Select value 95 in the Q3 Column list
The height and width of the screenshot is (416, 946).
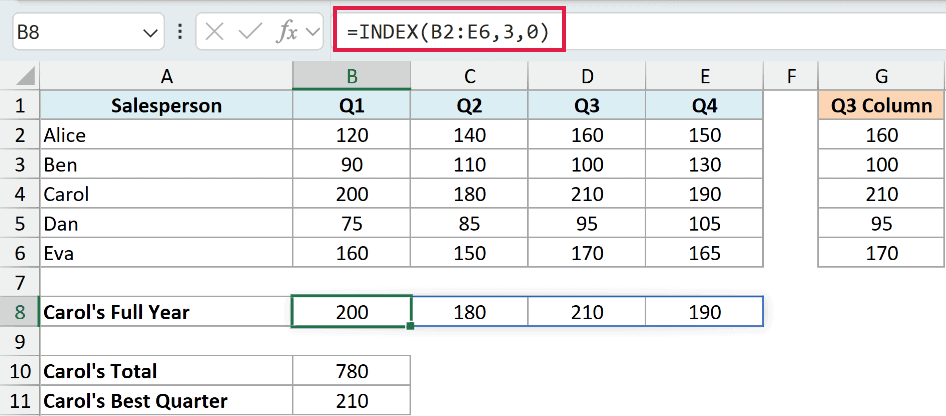pyautogui.click(x=881, y=224)
